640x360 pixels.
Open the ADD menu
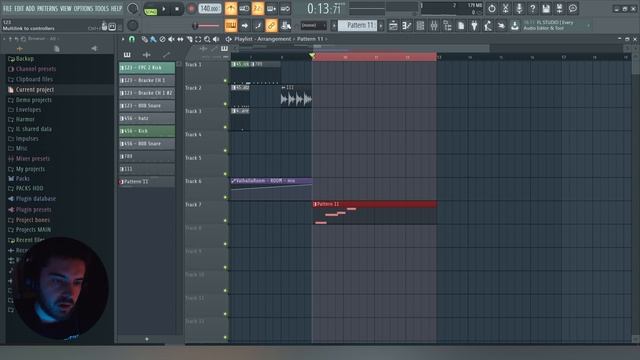31,9
